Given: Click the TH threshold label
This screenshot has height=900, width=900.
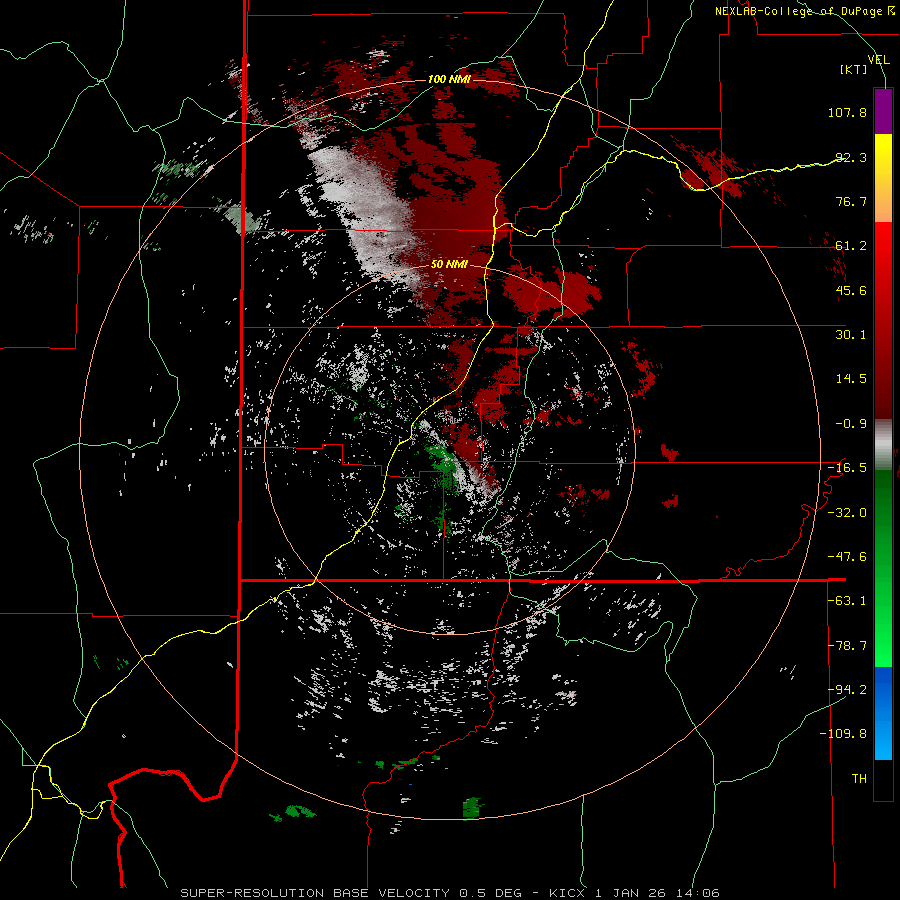Looking at the screenshot, I should (859, 779).
